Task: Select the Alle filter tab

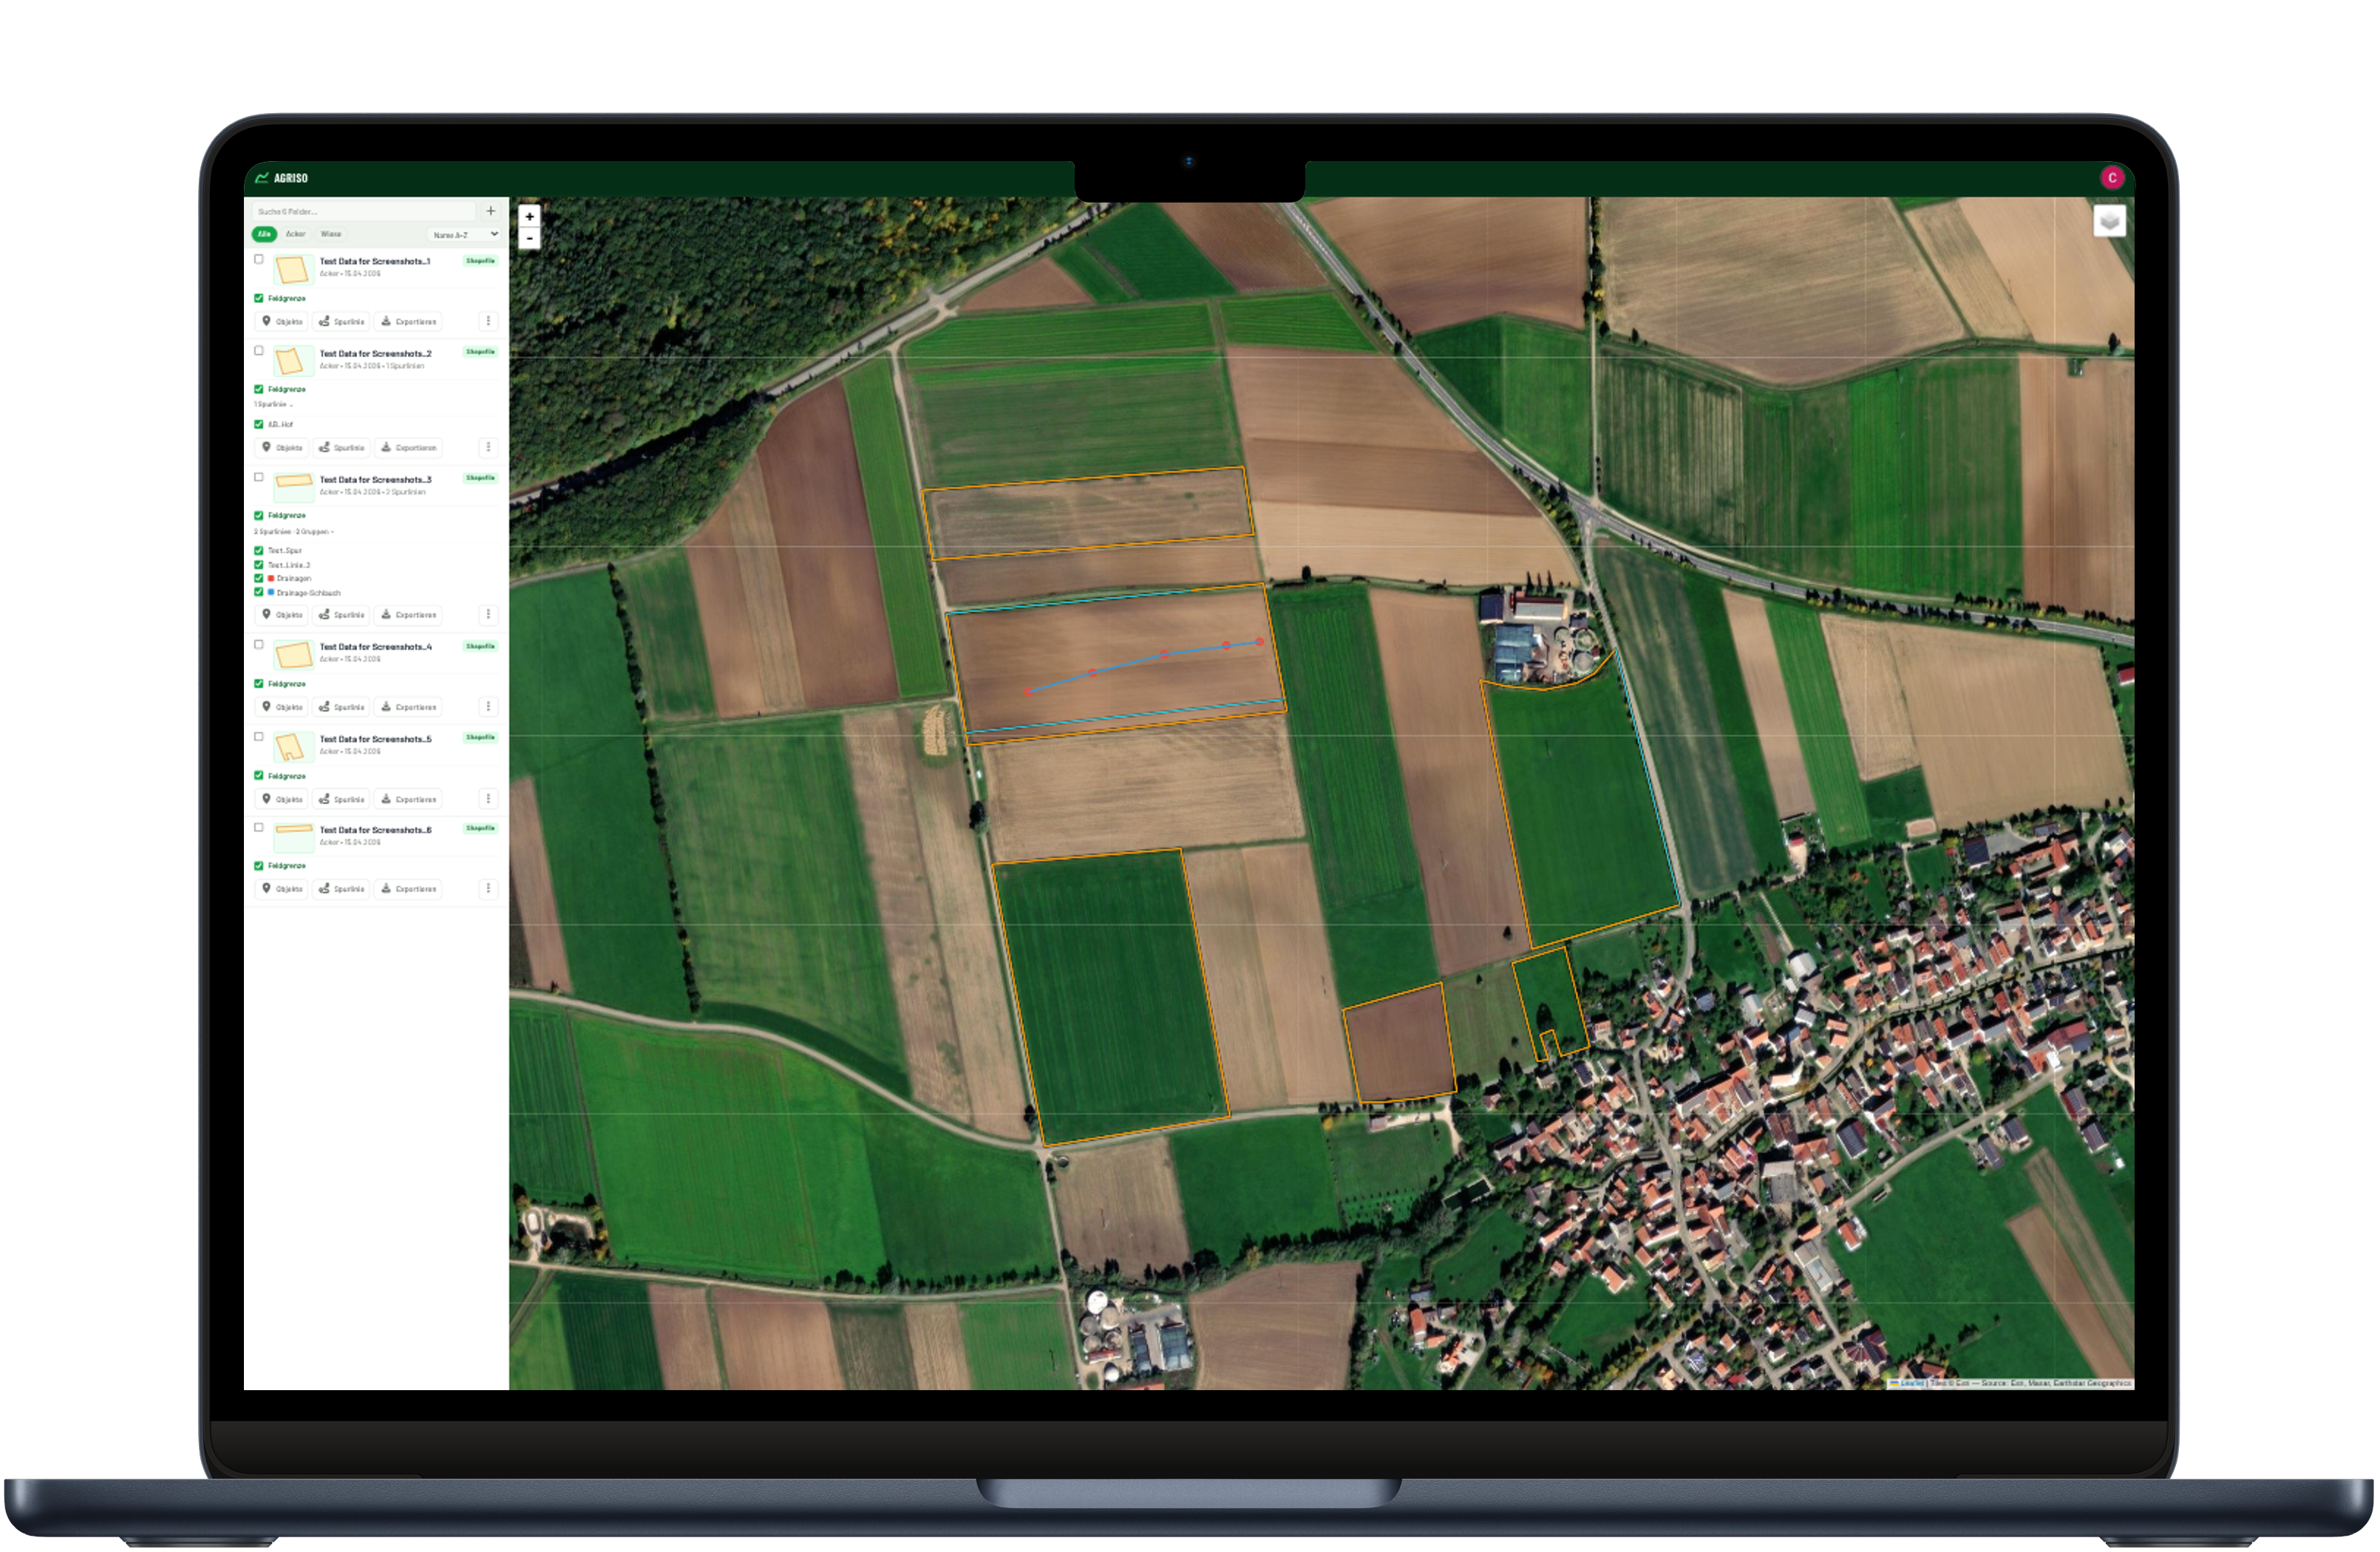Action: tap(264, 234)
